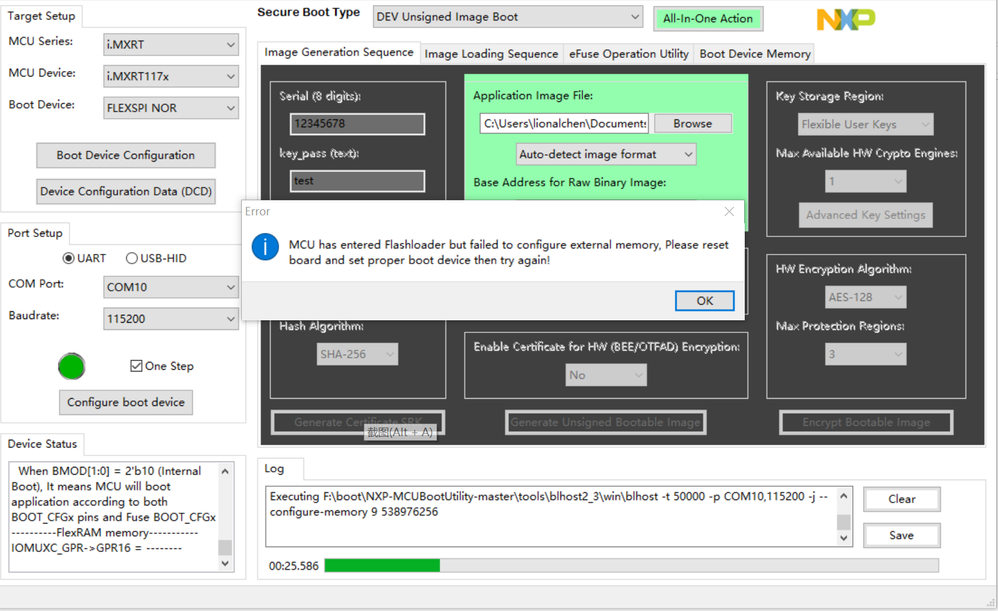
Task: Click scroll-up arrow in Device Status box
Action: (225, 471)
